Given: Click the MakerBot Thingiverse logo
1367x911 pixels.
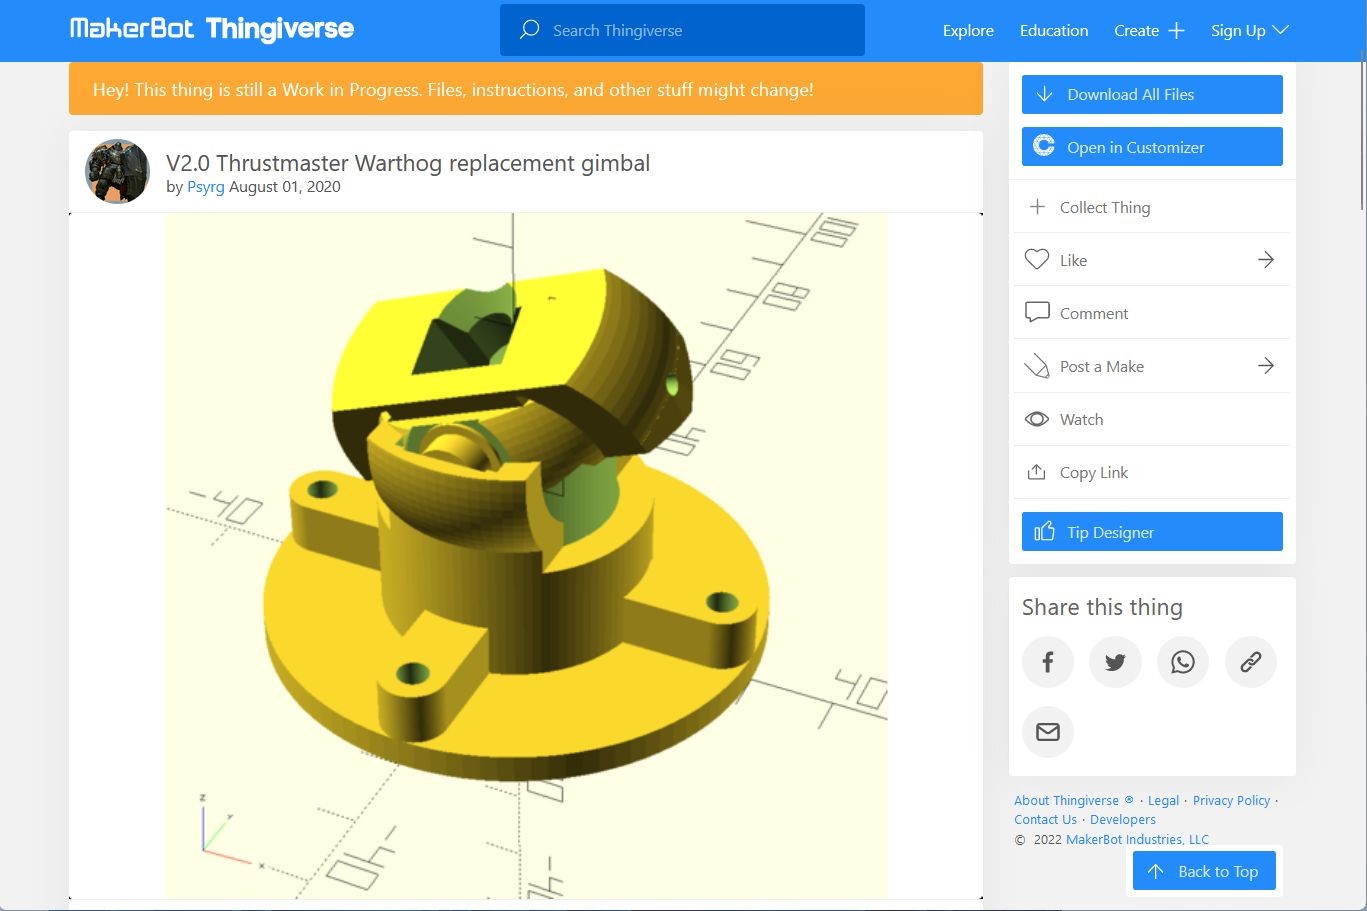Looking at the screenshot, I should (x=212, y=29).
